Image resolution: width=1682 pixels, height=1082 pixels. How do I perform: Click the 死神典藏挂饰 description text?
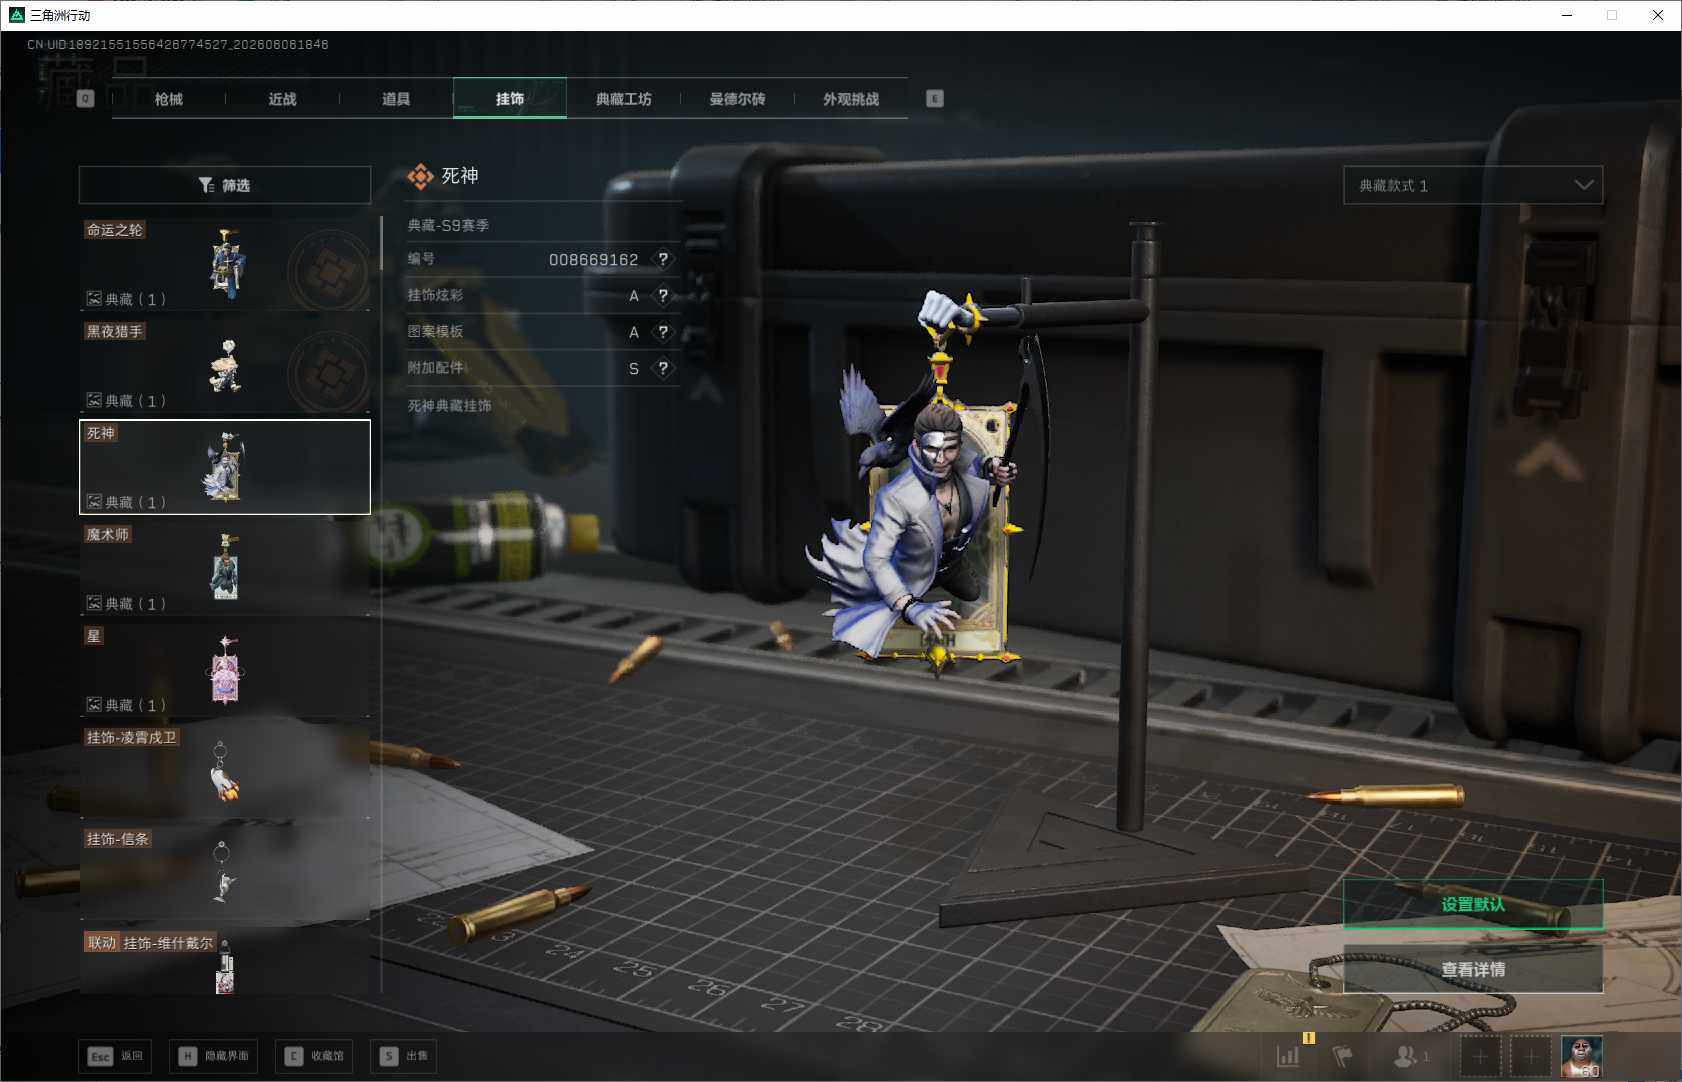449,405
